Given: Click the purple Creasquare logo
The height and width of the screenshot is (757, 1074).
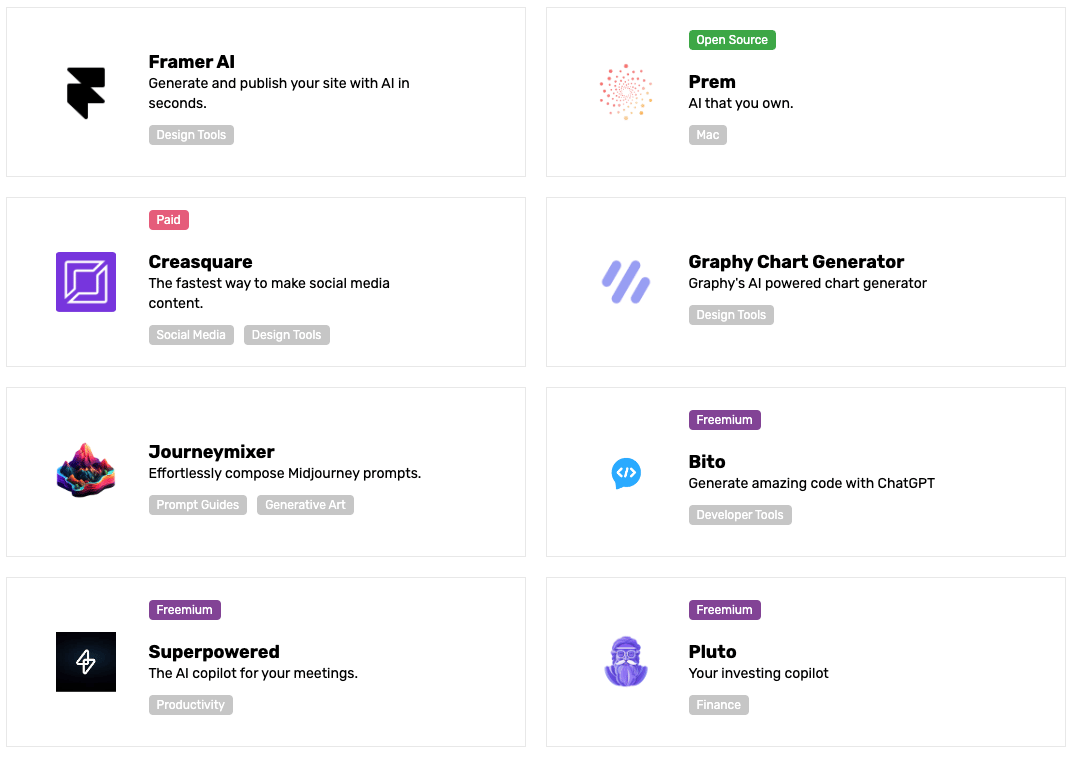Looking at the screenshot, I should [x=86, y=282].
